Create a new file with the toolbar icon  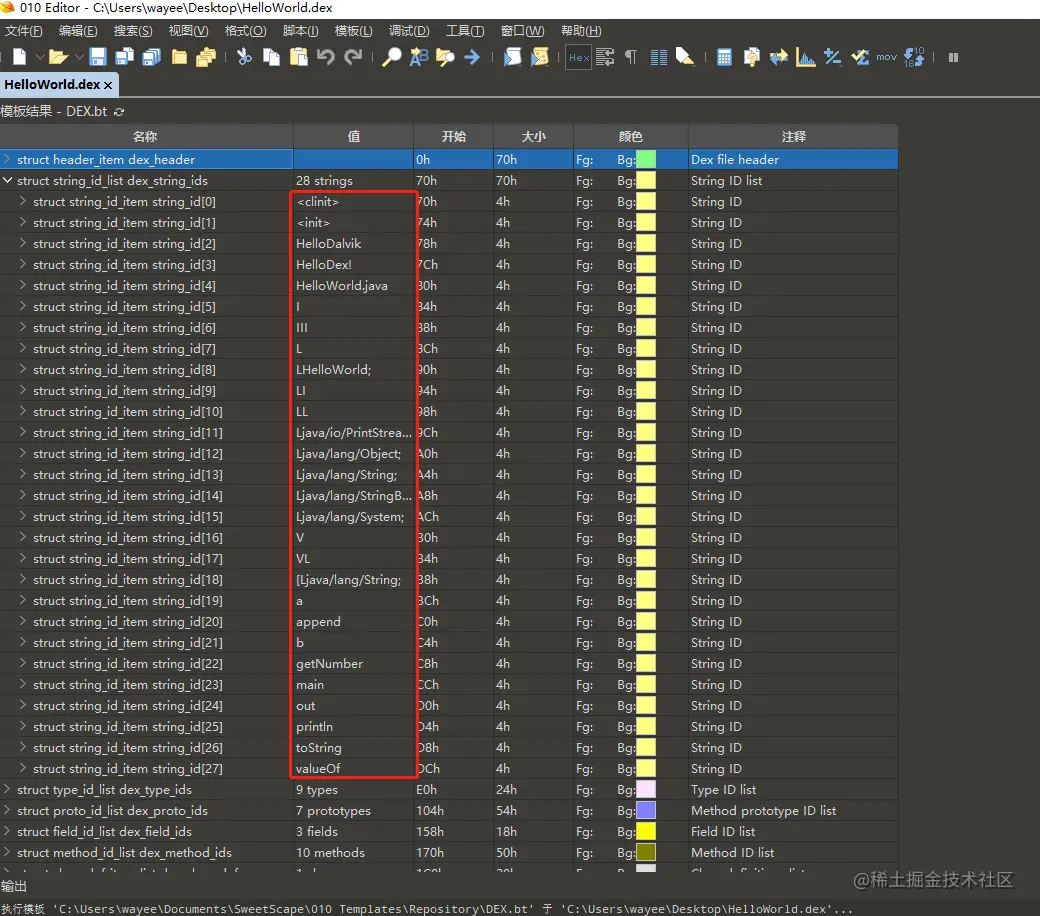tap(19, 58)
